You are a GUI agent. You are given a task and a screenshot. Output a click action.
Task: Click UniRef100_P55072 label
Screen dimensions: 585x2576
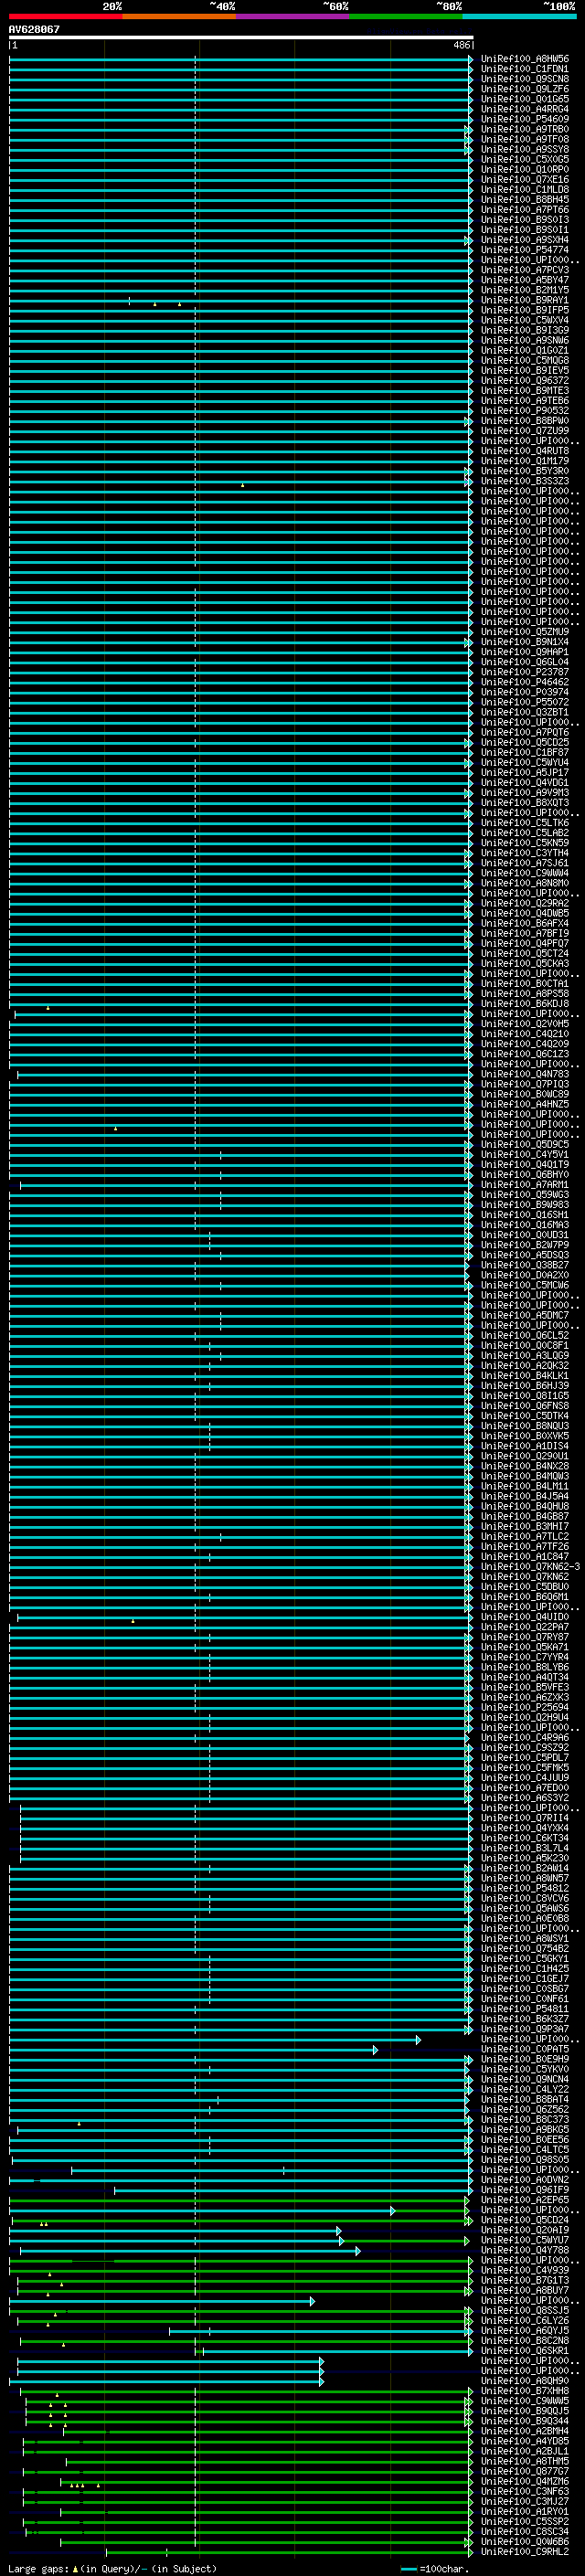tap(525, 702)
